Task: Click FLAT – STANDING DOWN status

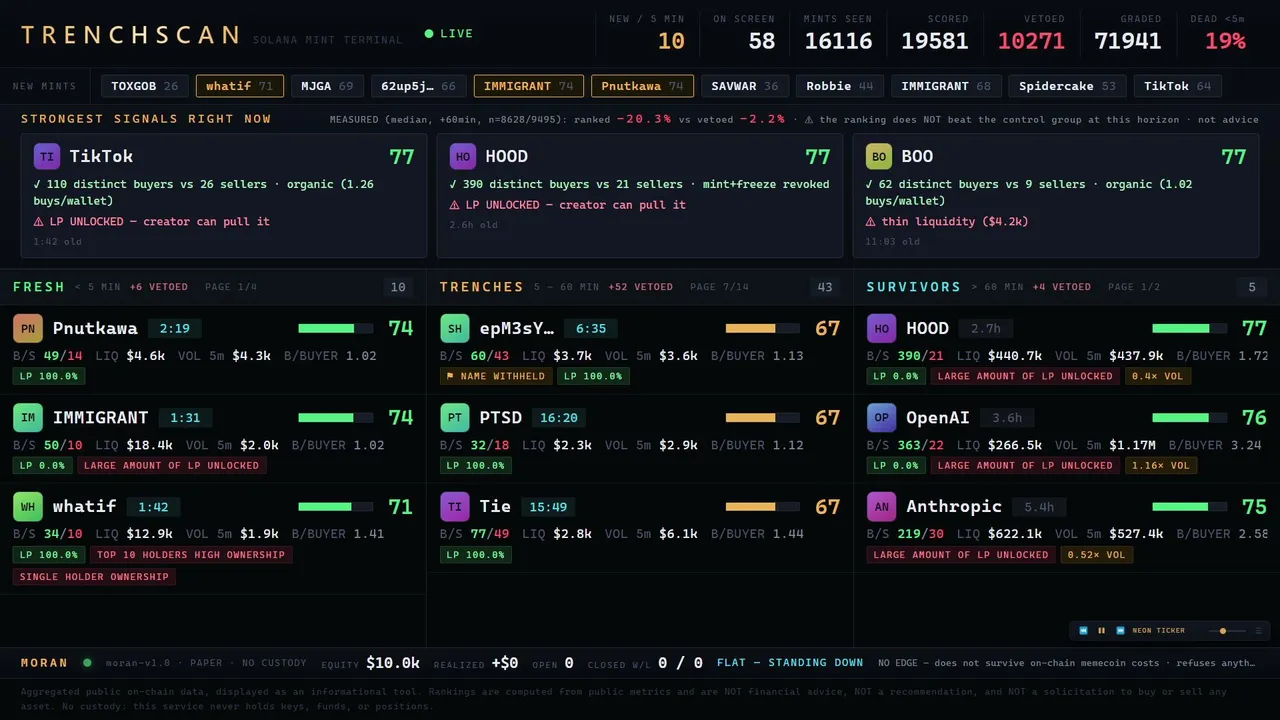Action: tap(790, 662)
